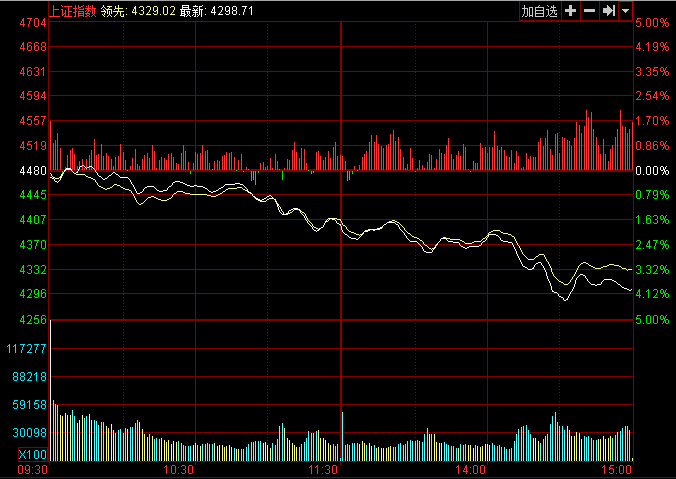Click the 09:30 time axis label
This screenshot has height=479, width=676.
[34, 469]
